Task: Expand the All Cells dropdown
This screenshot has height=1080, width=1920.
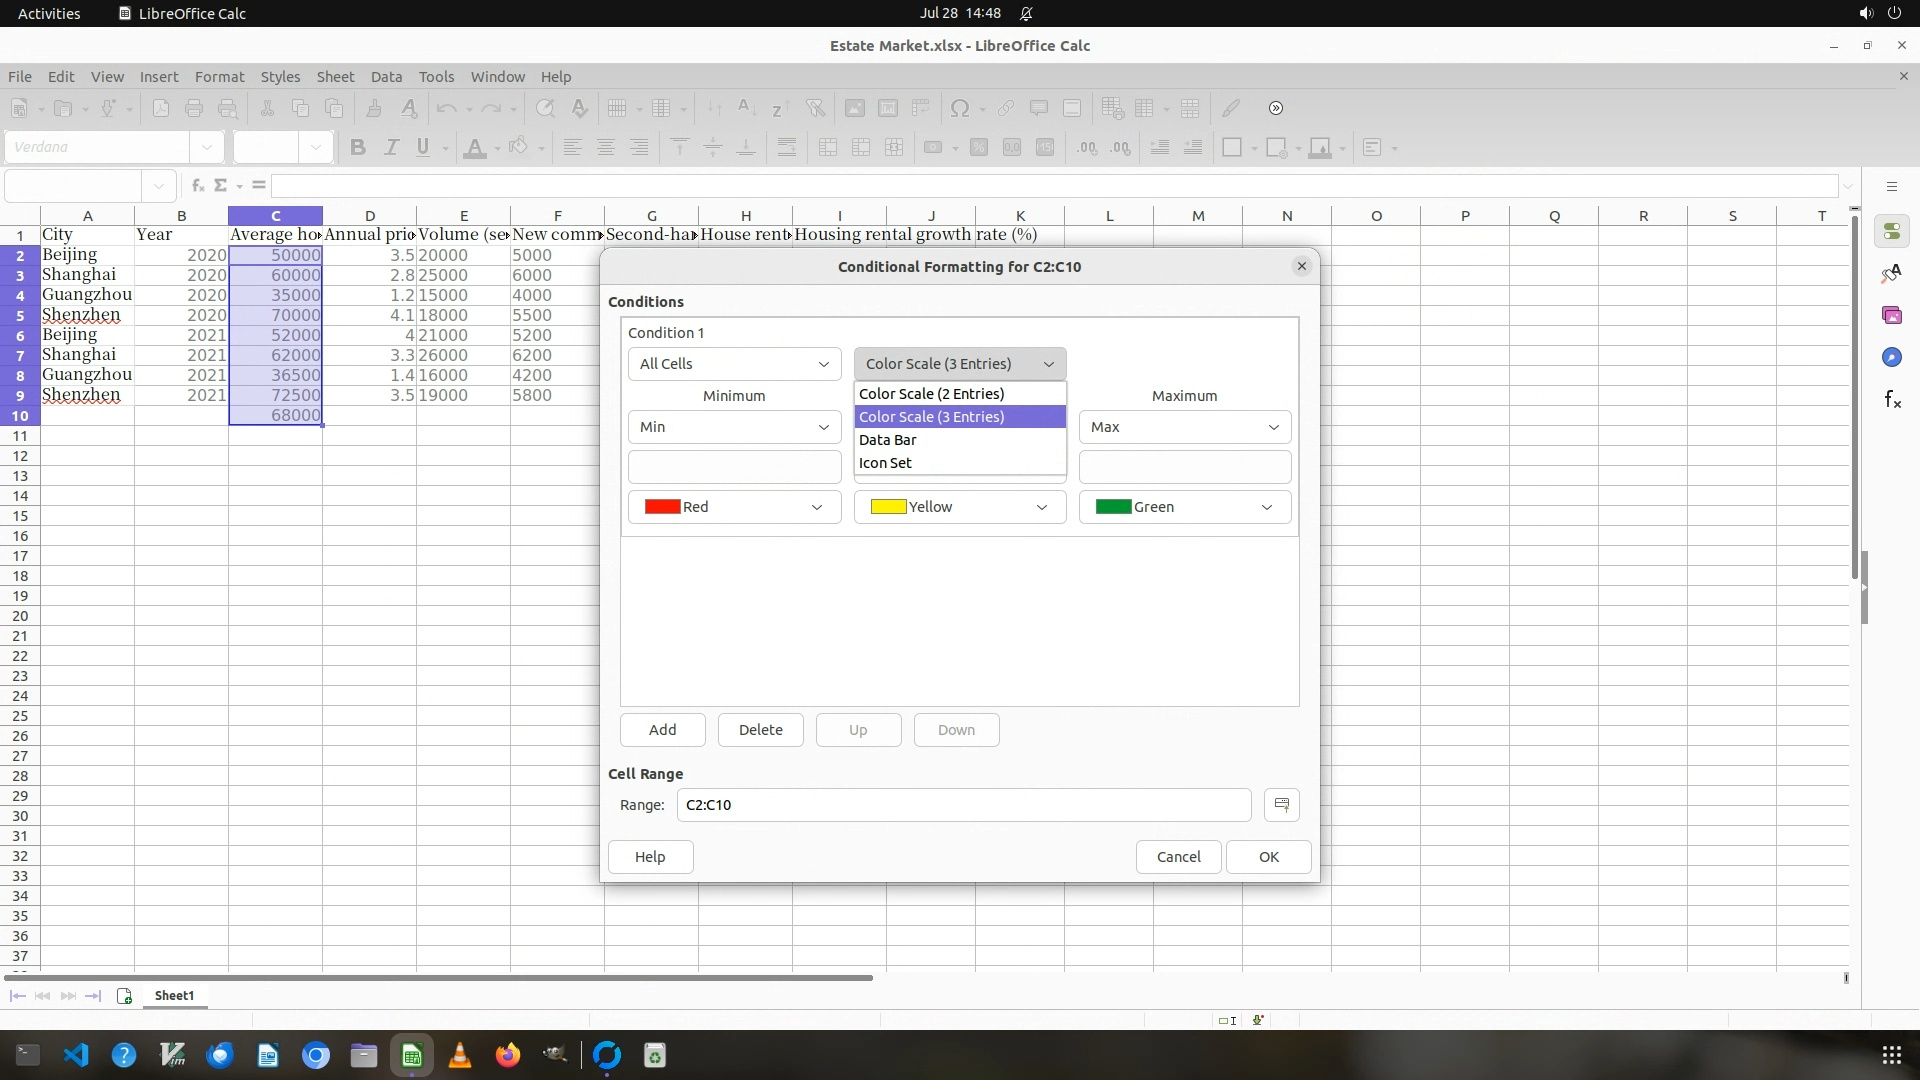Action: click(733, 364)
